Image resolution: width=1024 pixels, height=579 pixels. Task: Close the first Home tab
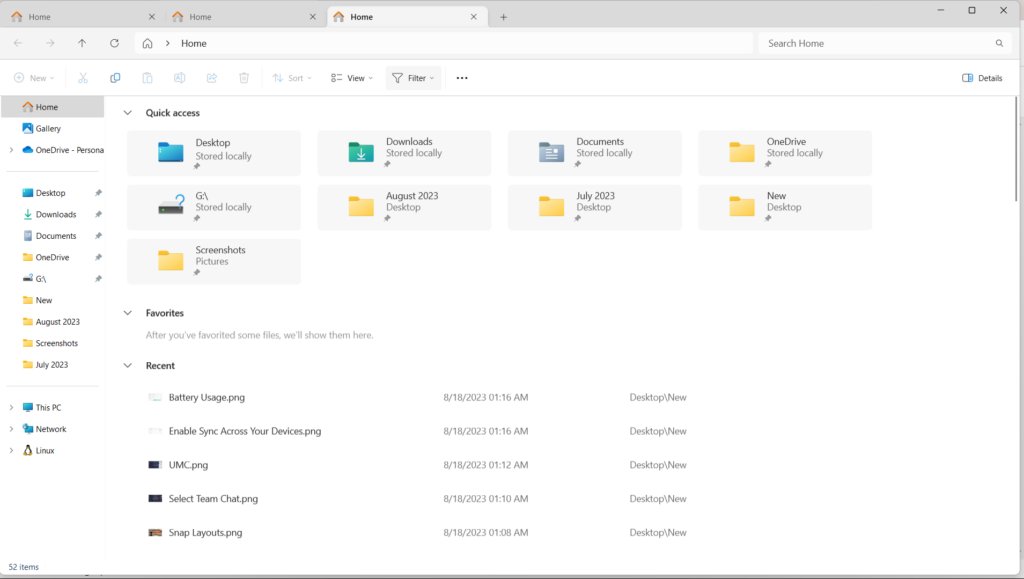click(151, 17)
